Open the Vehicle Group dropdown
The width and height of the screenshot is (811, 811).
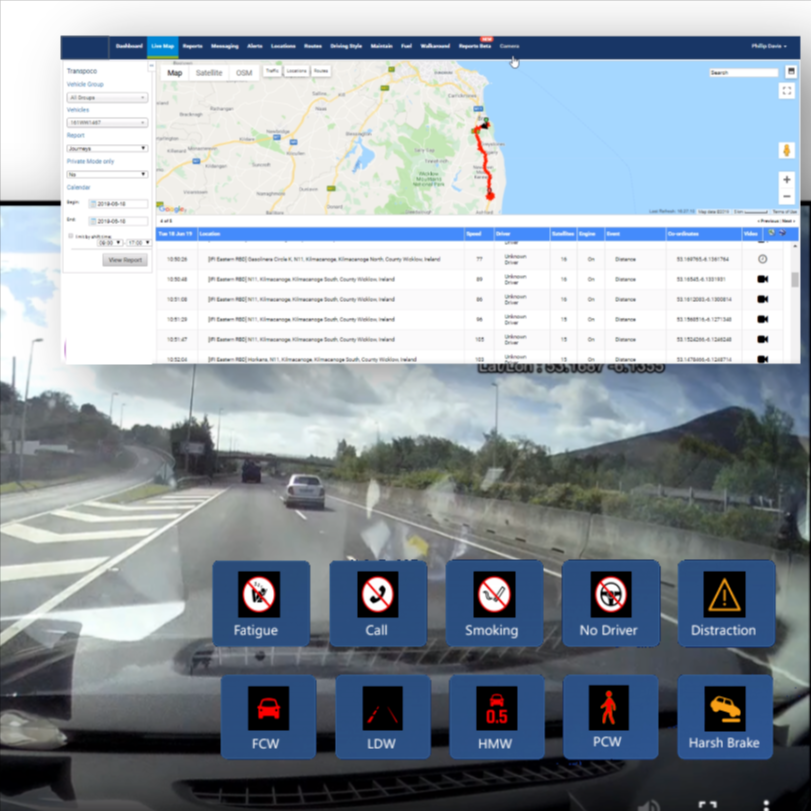[x=107, y=98]
